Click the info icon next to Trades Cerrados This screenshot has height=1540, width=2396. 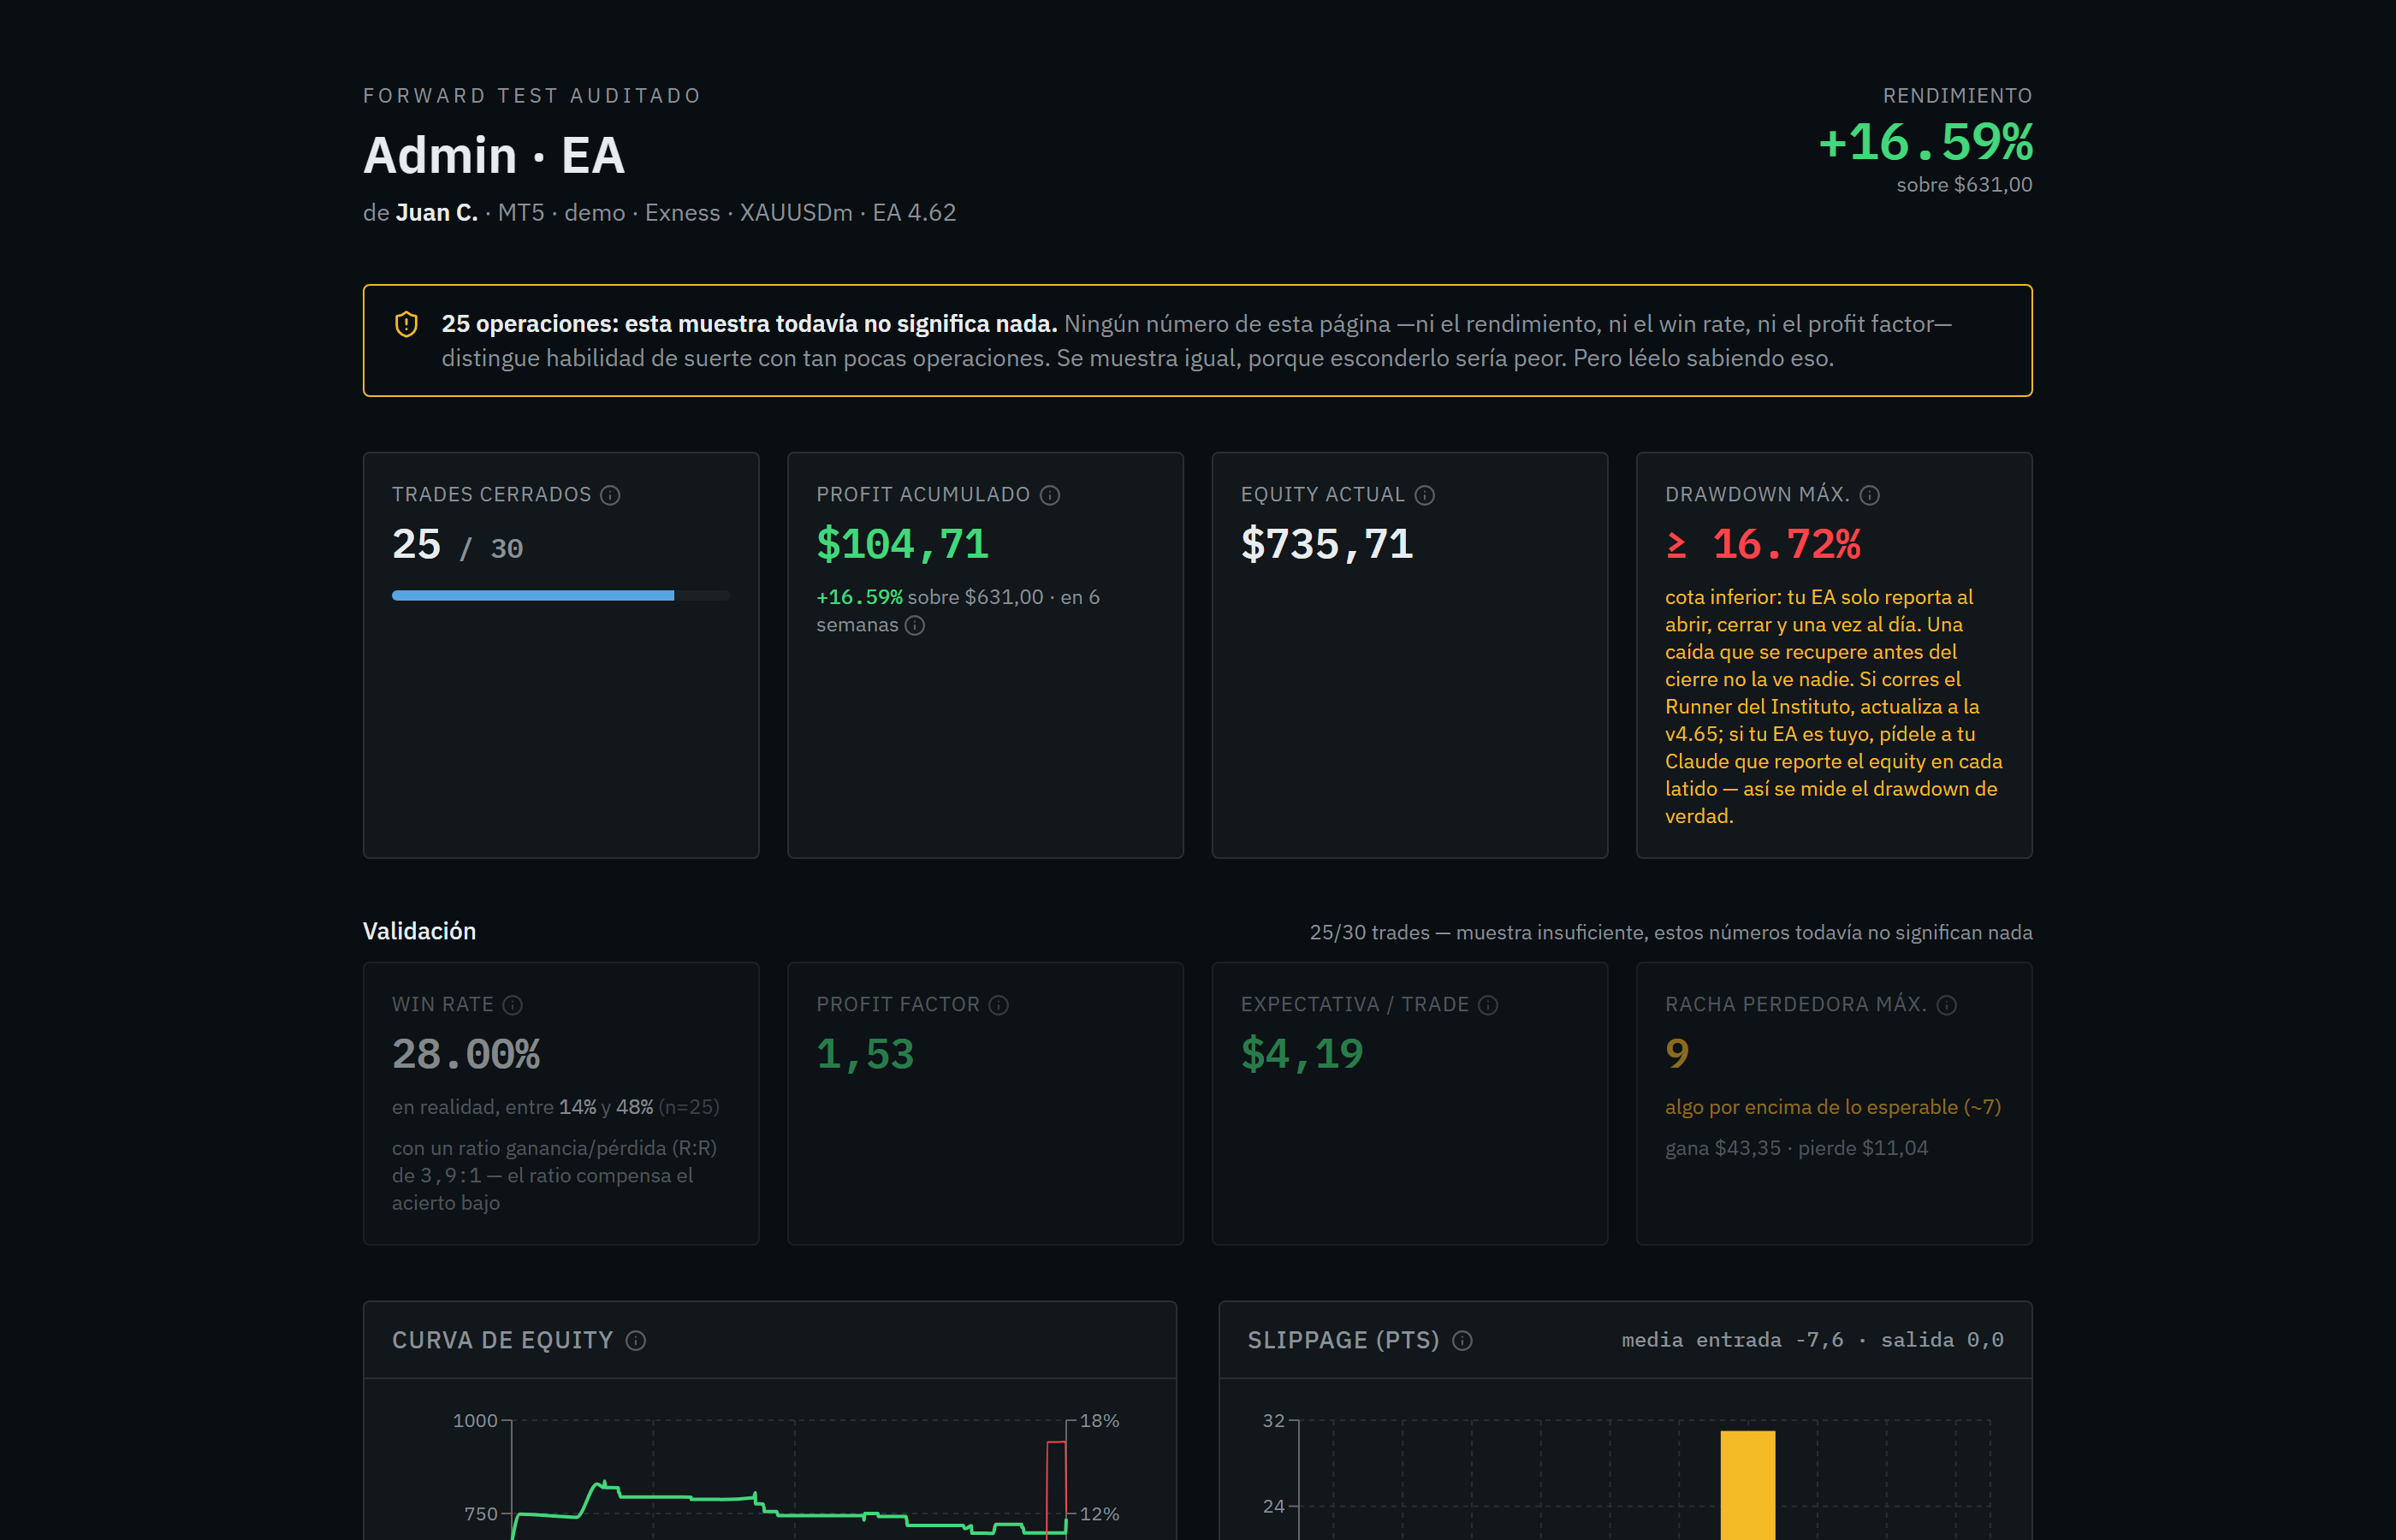(x=610, y=495)
